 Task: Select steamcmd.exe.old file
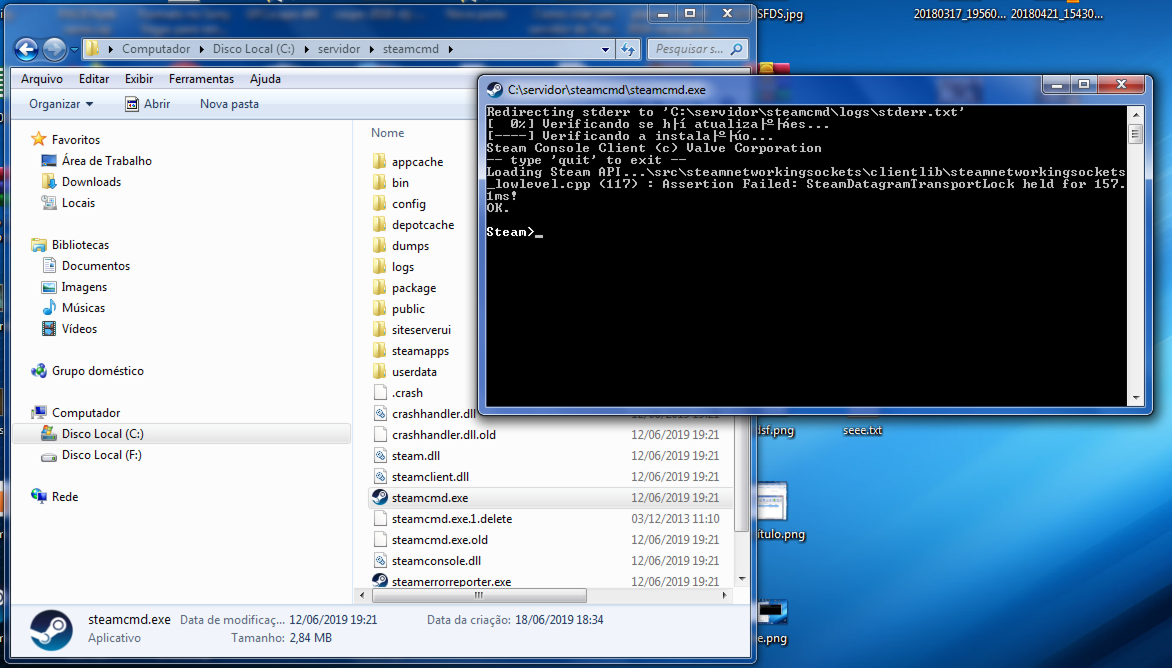click(440, 539)
